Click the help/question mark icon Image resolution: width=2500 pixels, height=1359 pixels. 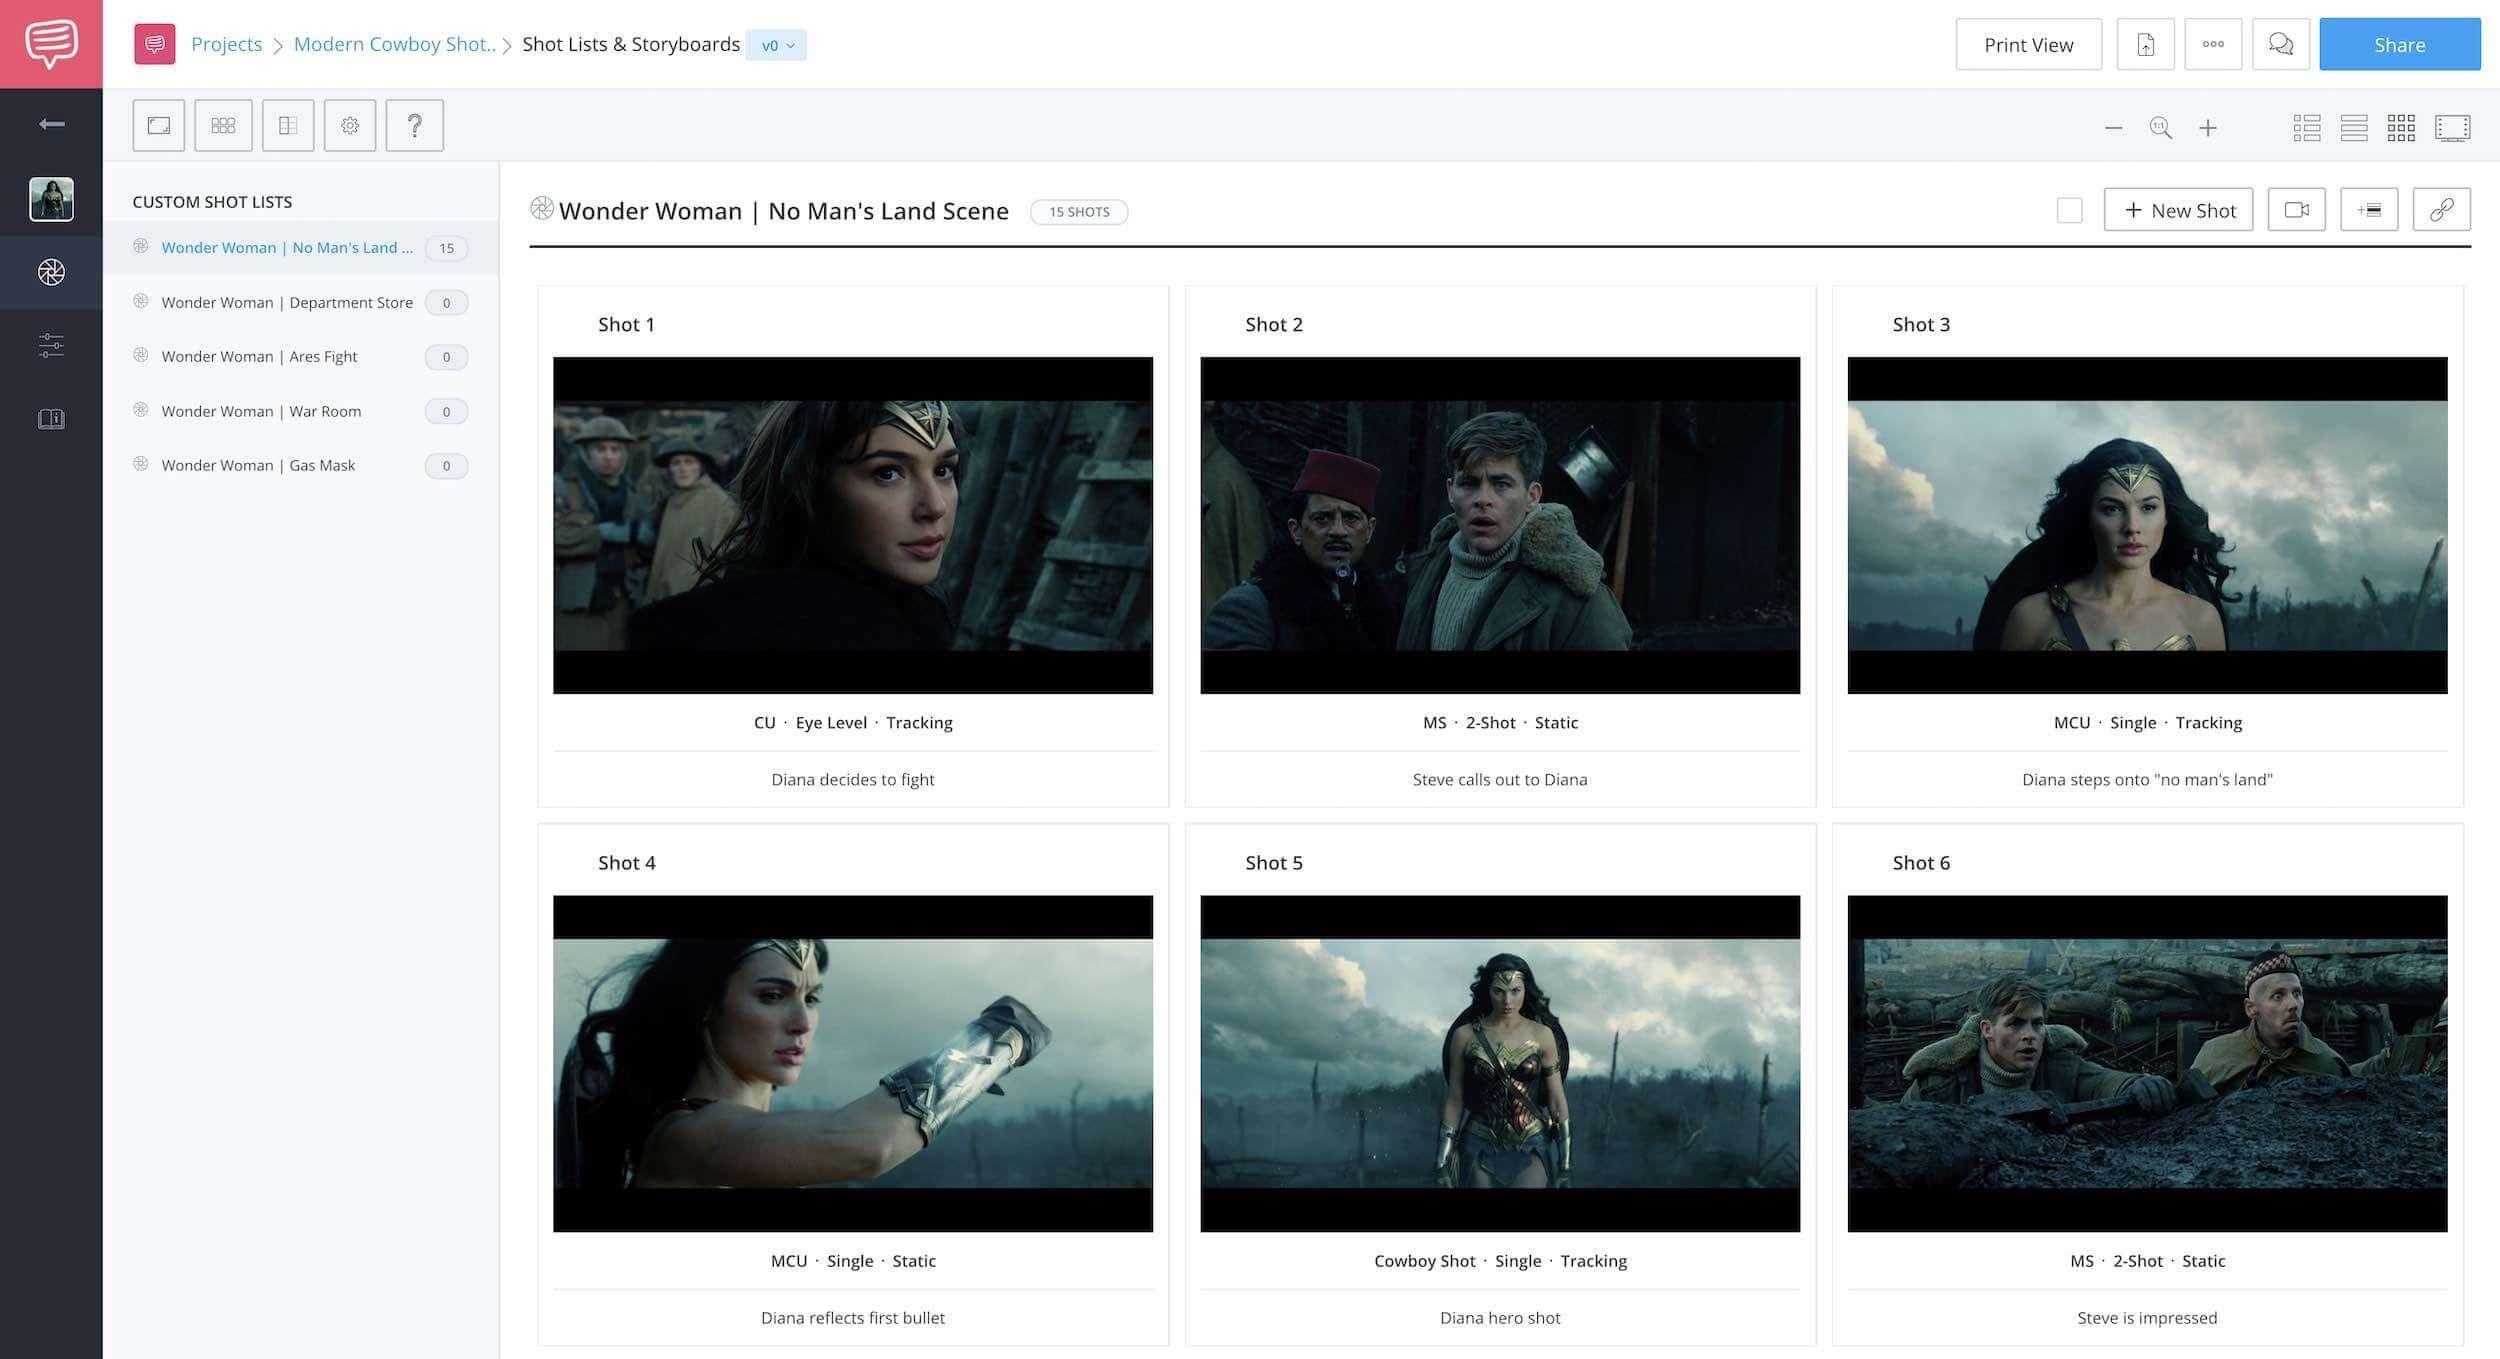click(413, 124)
